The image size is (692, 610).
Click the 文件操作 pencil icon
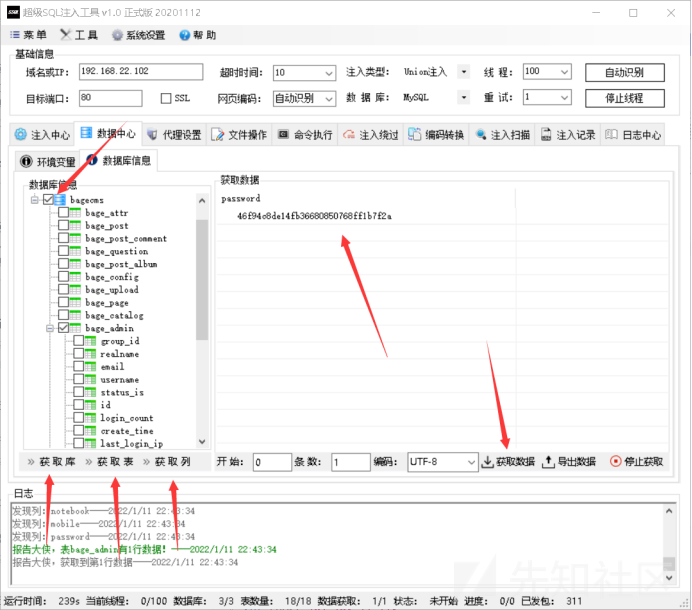(217, 134)
